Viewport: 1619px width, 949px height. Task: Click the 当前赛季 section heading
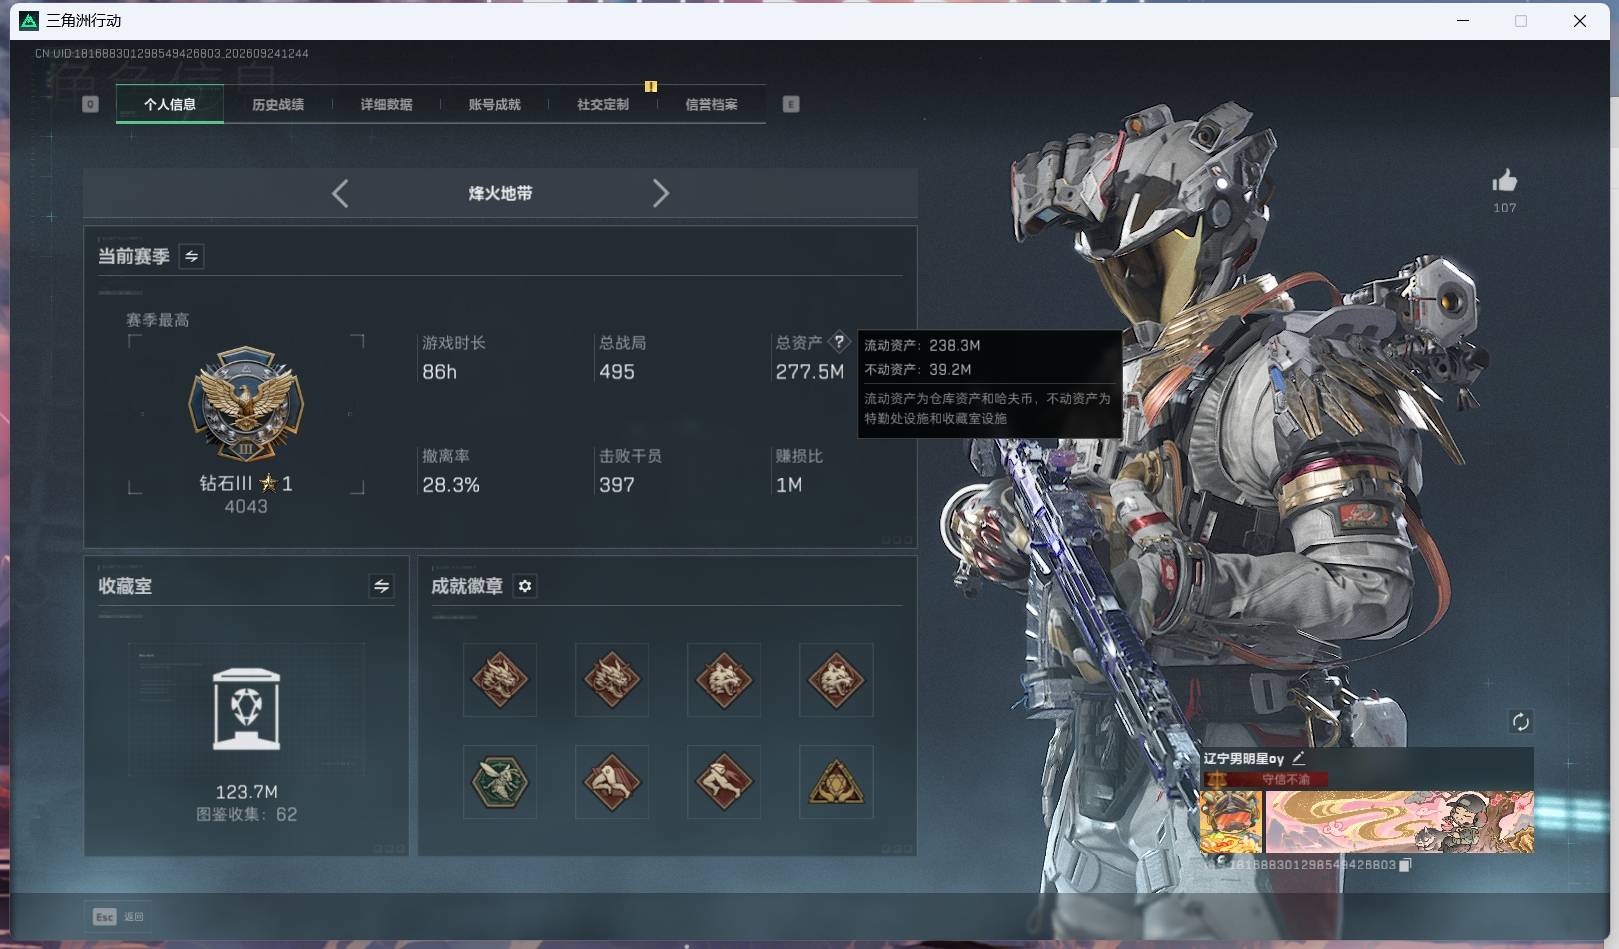point(134,257)
